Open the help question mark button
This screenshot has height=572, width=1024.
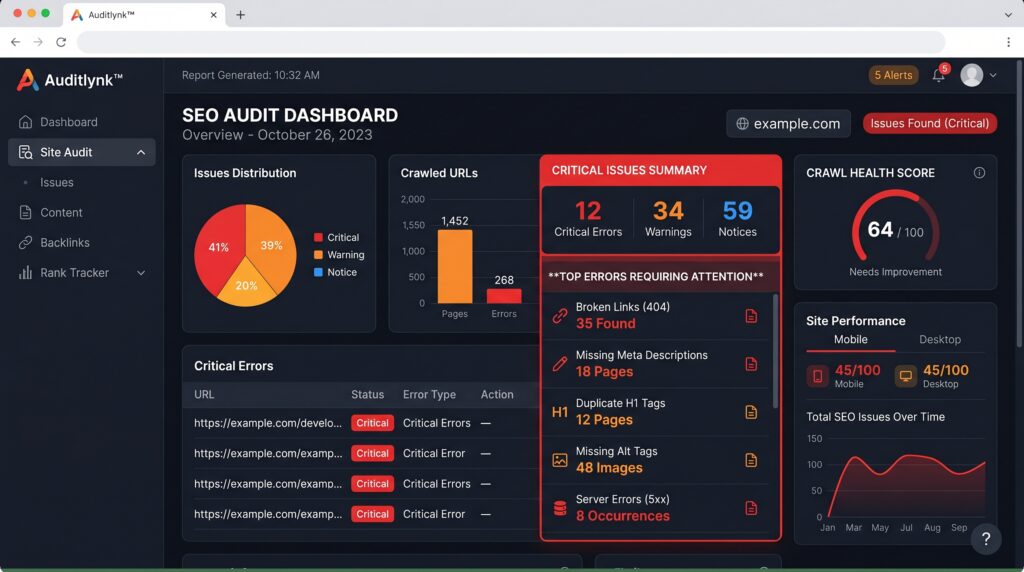tap(986, 539)
